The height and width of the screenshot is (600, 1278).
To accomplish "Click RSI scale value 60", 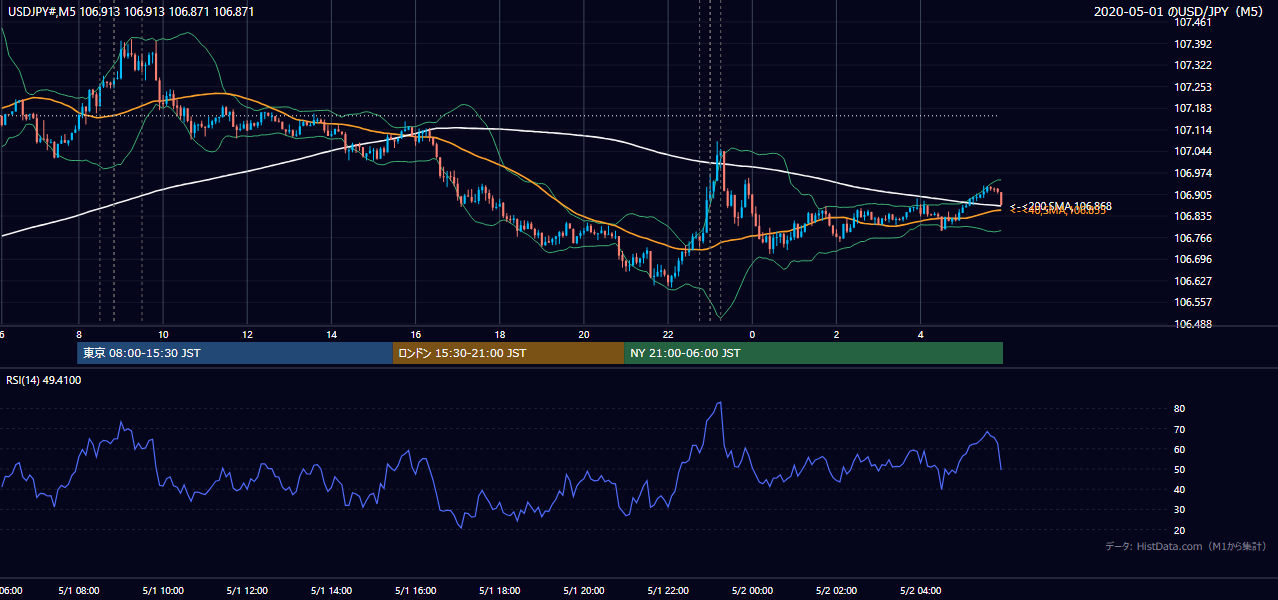I will pyautogui.click(x=1180, y=449).
